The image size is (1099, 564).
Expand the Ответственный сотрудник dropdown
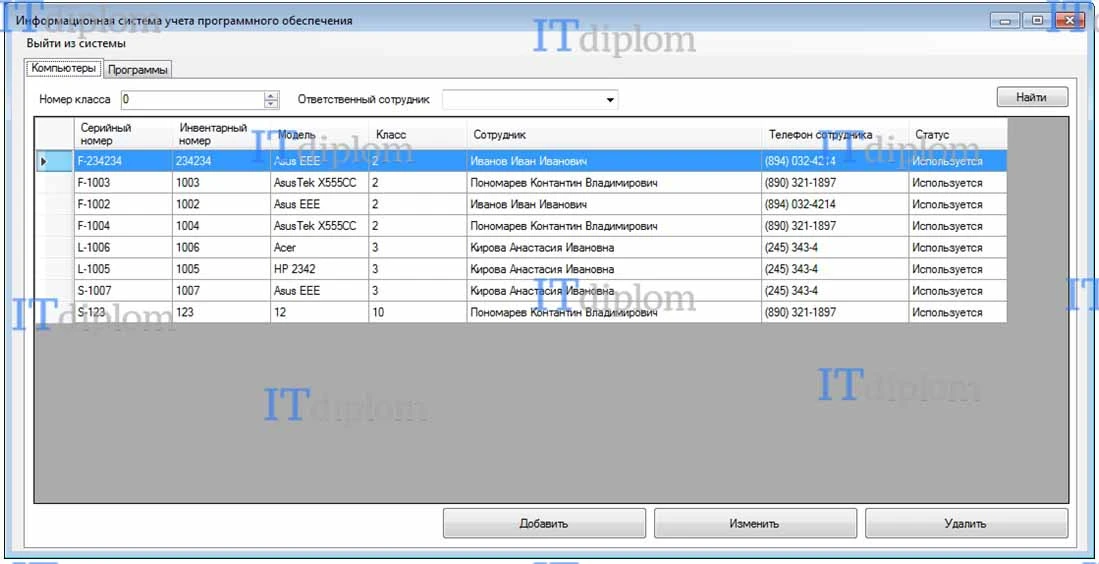609,99
